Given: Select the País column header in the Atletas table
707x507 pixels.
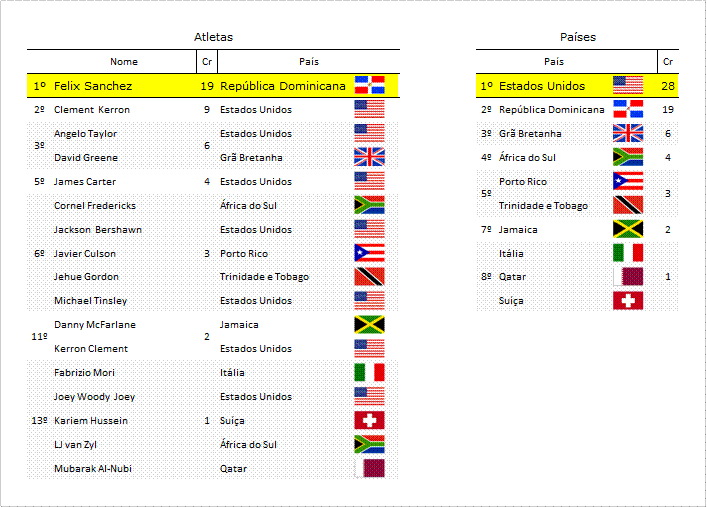Looking at the screenshot, I should click(x=309, y=62).
